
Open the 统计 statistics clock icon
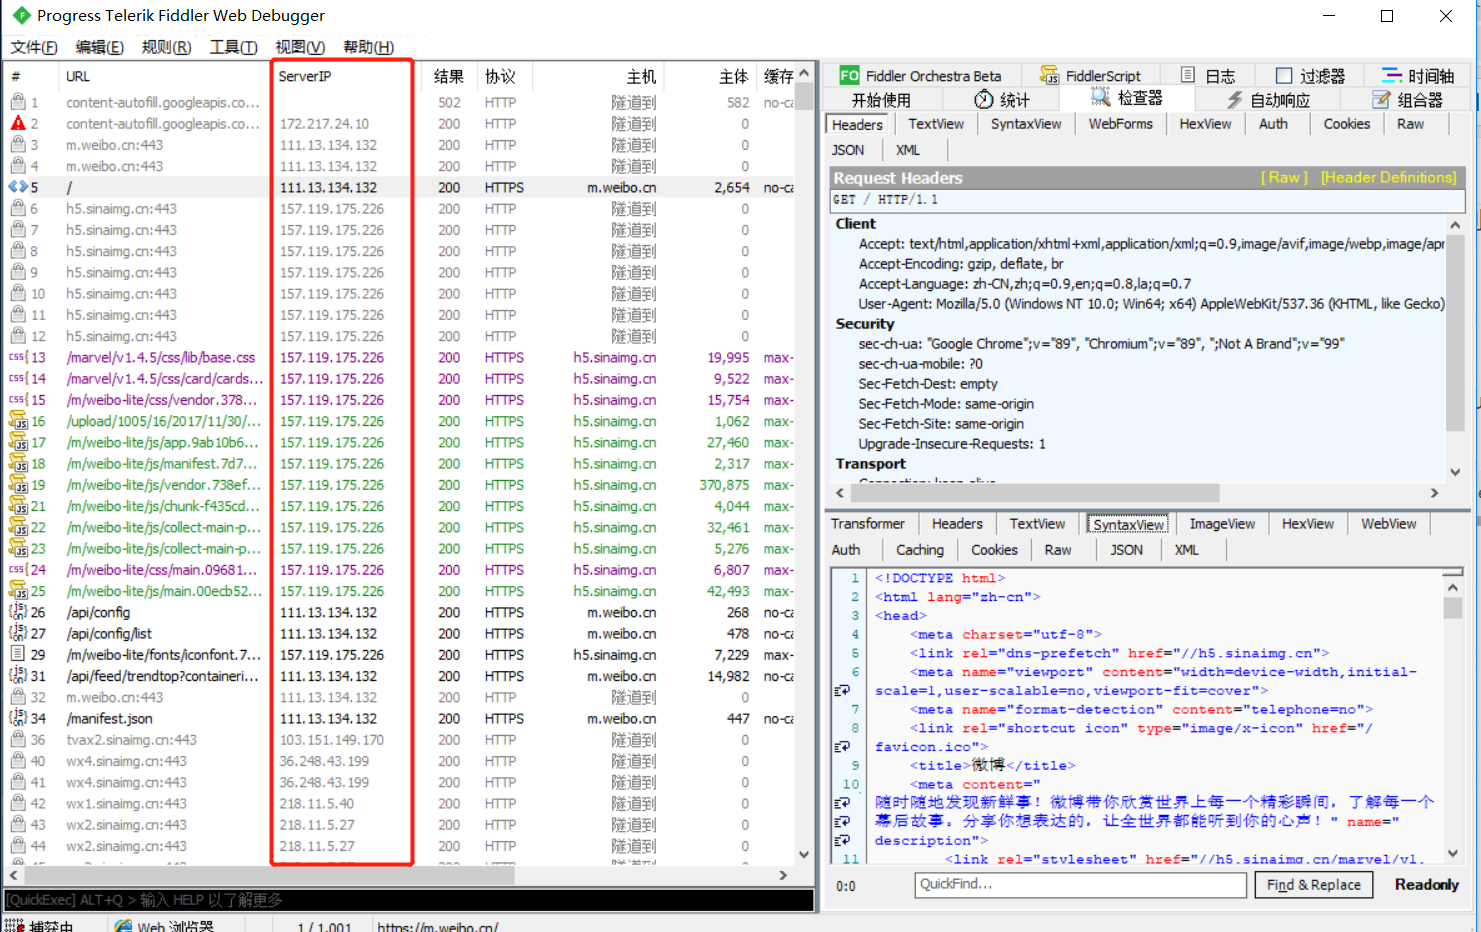[x=984, y=99]
